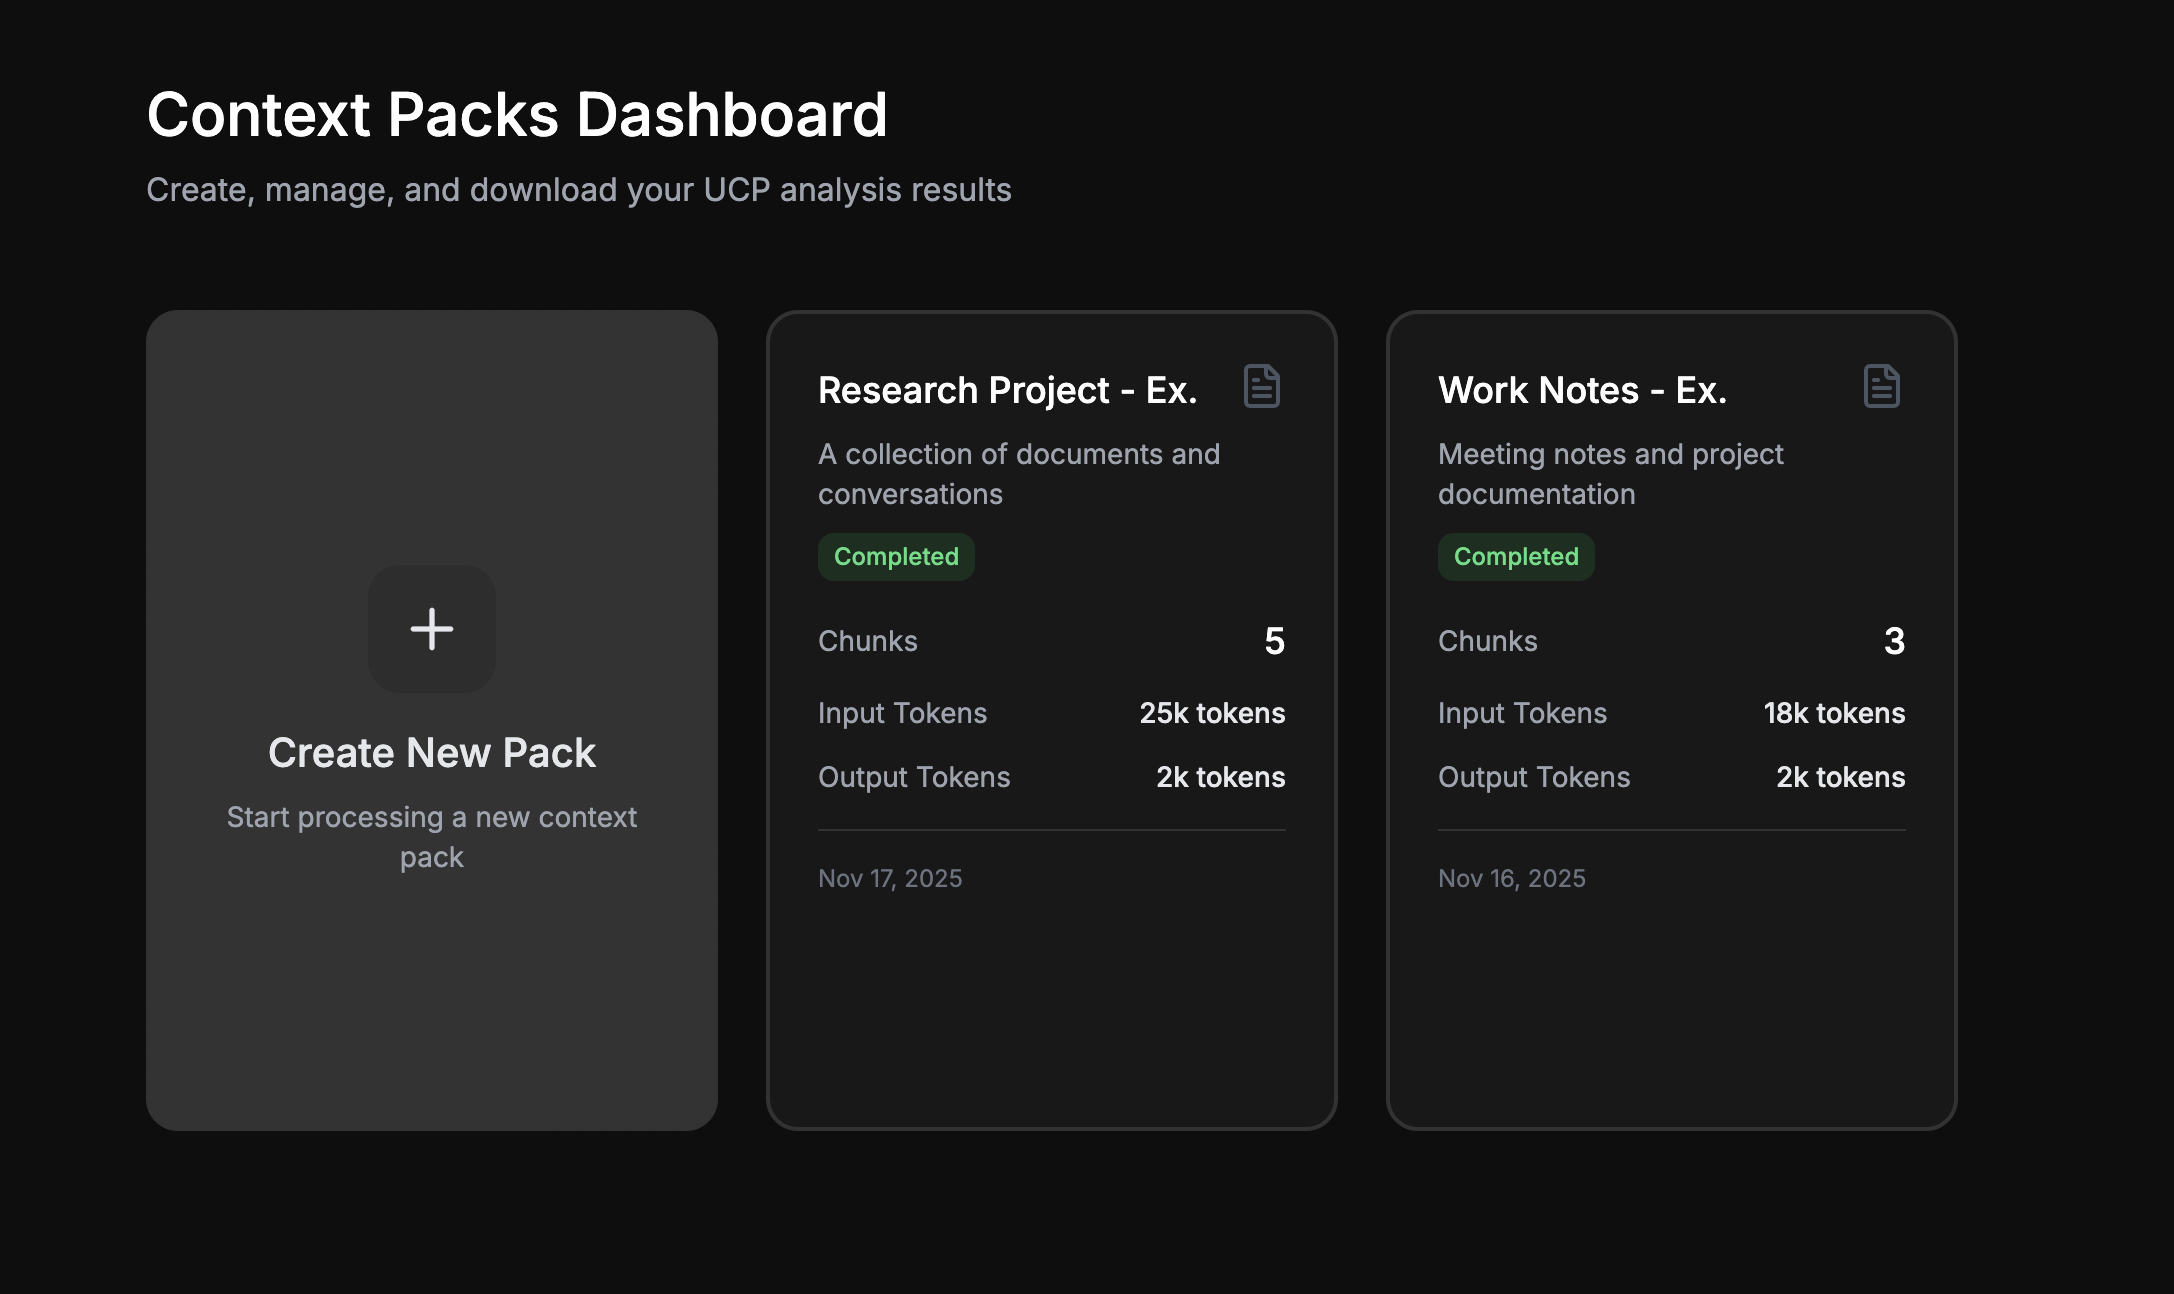Select the Chunks count of 3

(x=1894, y=641)
